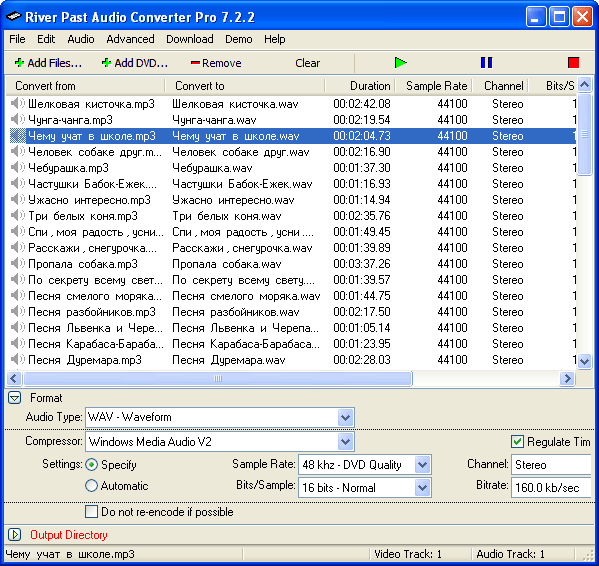599x566 pixels.
Task: Open the Advanced menu
Action: [130, 39]
